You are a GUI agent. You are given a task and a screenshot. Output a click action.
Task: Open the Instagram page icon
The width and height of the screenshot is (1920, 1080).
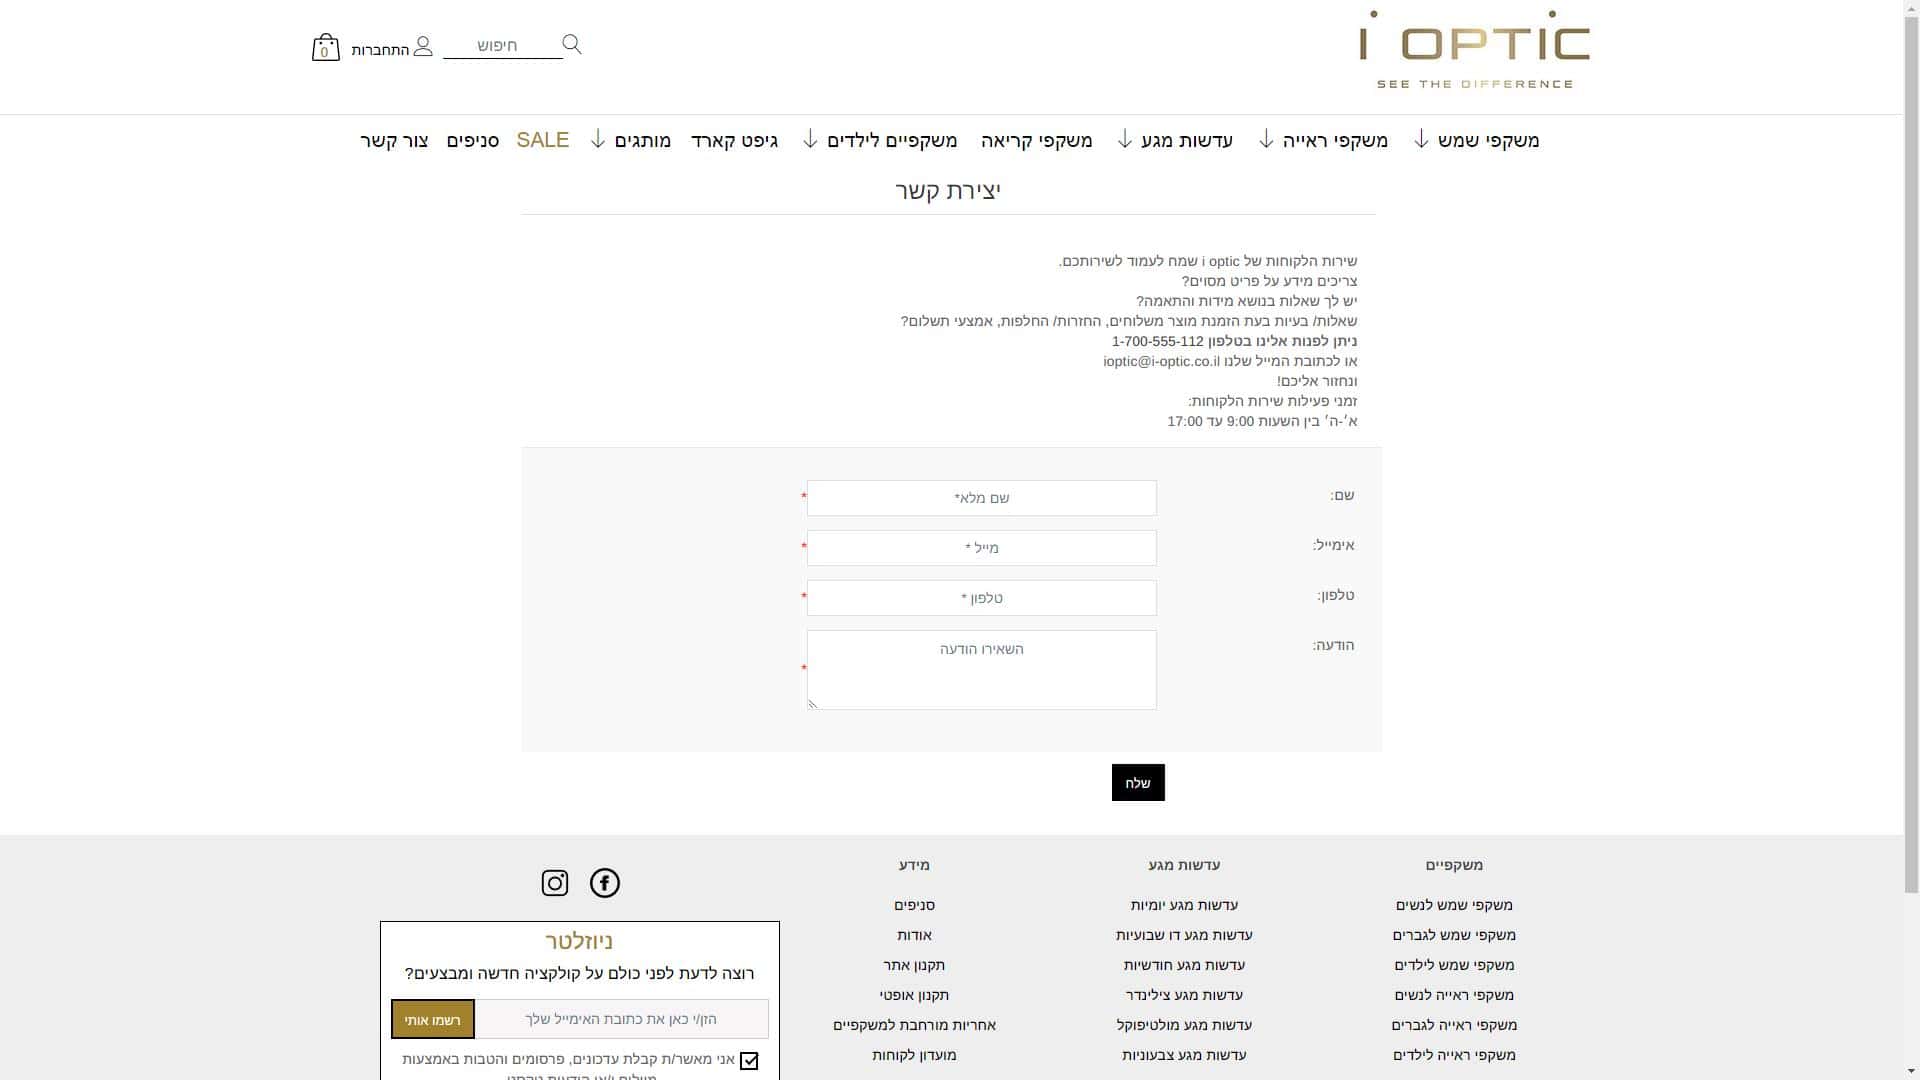point(555,883)
